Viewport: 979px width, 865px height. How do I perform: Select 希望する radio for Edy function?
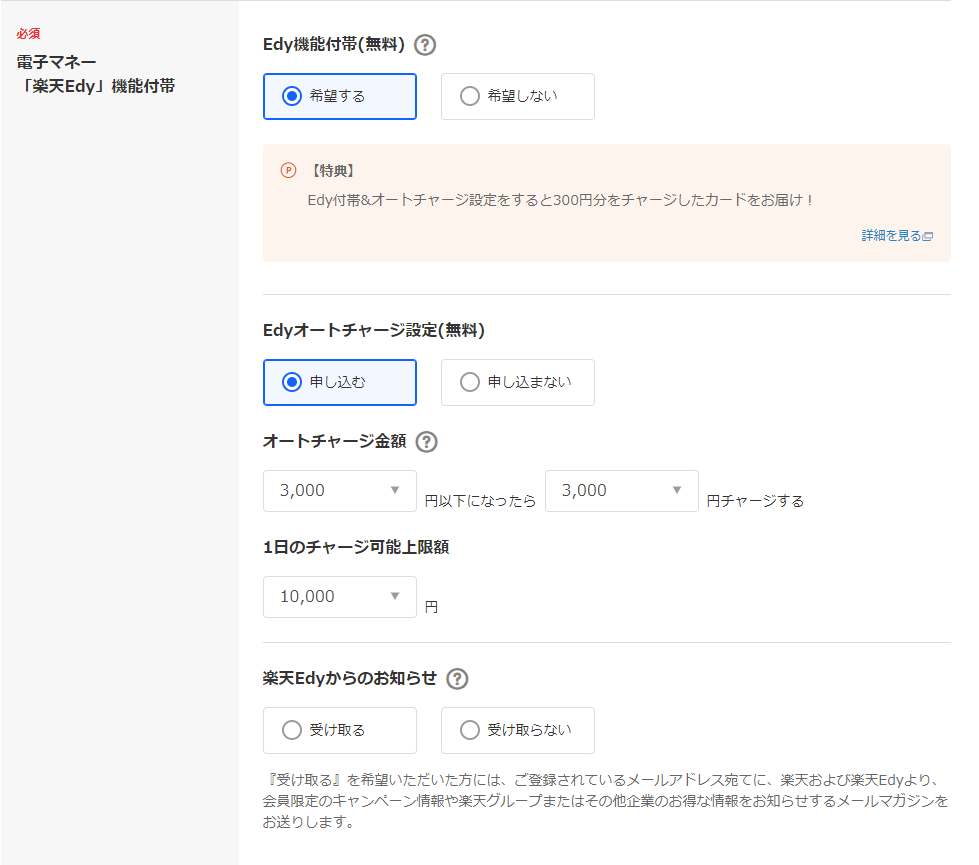coord(340,96)
